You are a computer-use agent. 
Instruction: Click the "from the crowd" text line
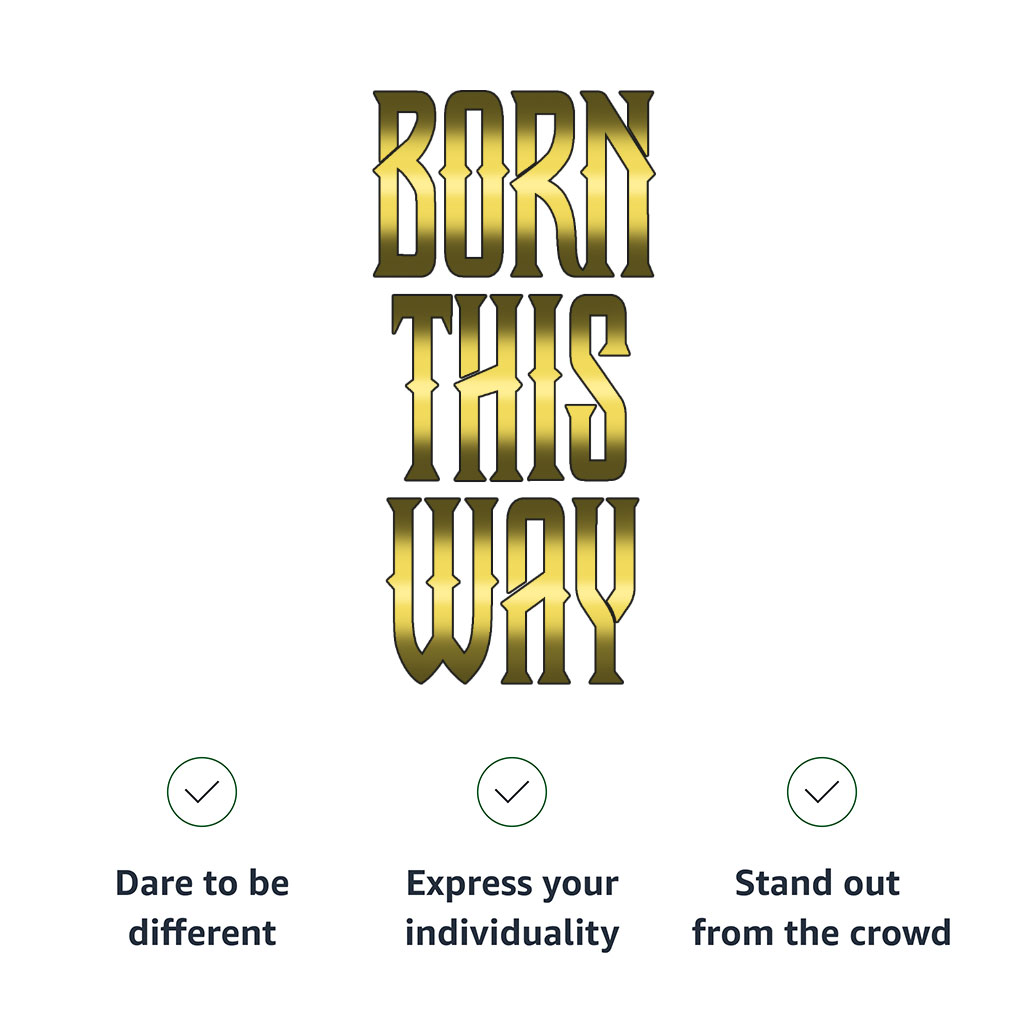[821, 933]
